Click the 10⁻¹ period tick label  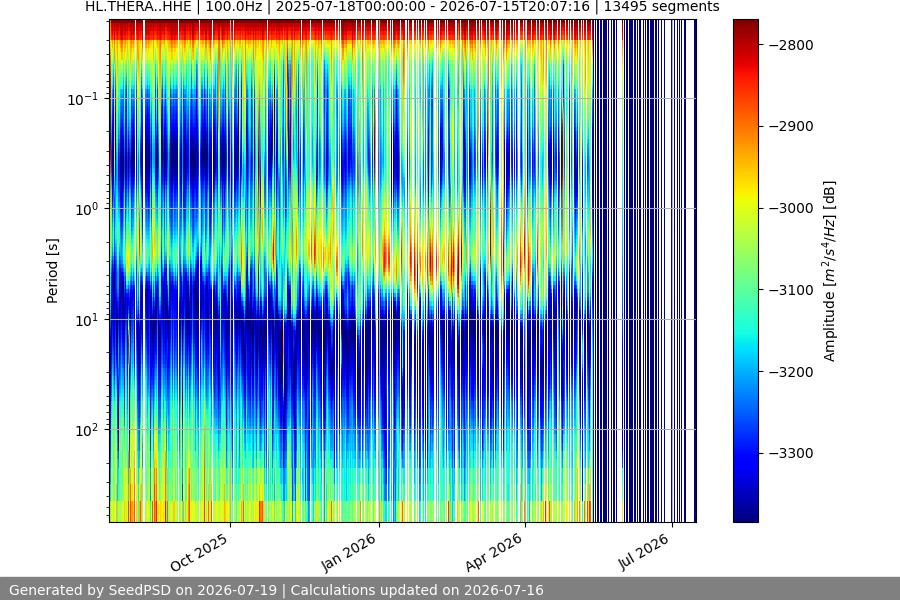pos(83,99)
